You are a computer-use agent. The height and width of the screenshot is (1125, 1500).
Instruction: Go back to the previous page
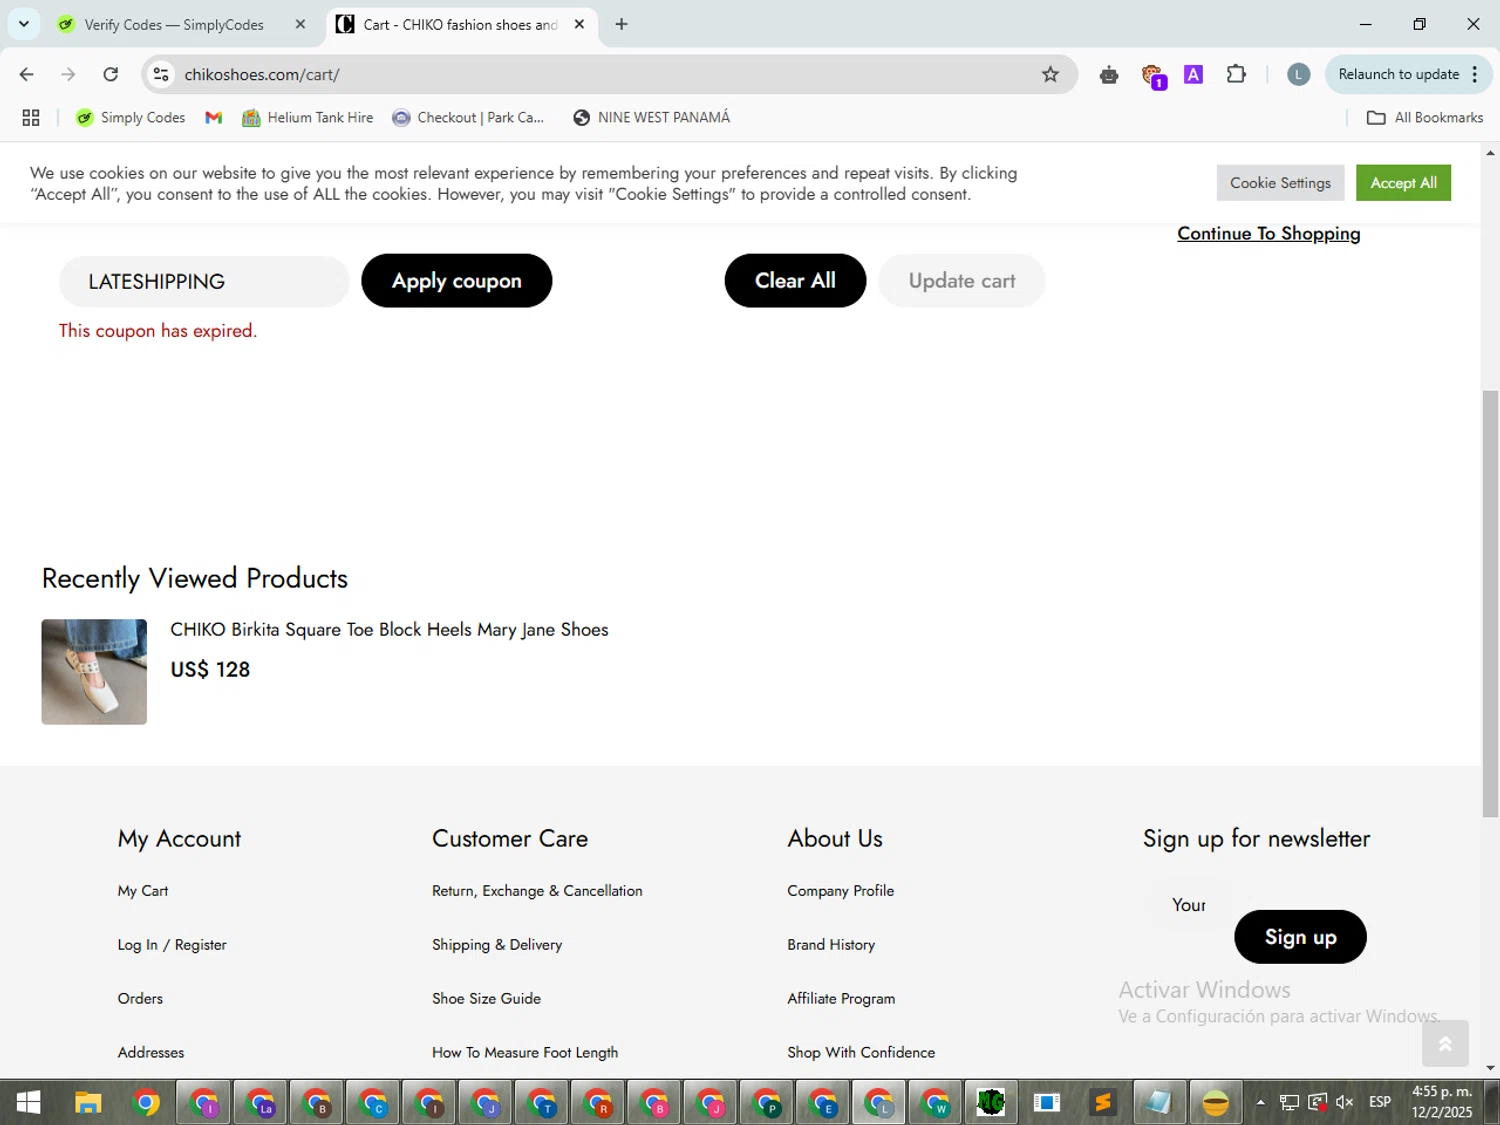[x=27, y=74]
